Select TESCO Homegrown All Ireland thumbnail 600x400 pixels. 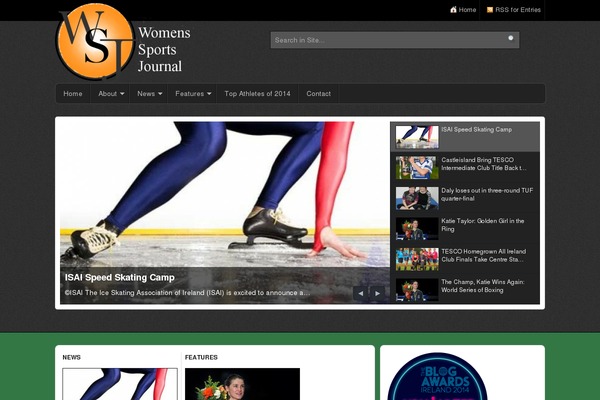(417, 259)
